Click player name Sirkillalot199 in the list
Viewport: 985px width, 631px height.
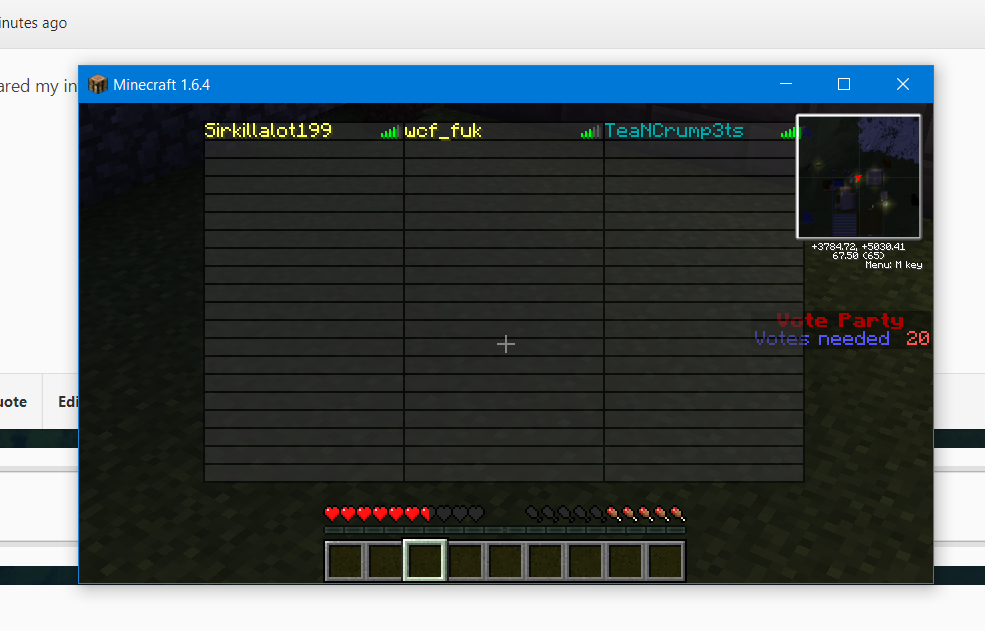[268, 131]
